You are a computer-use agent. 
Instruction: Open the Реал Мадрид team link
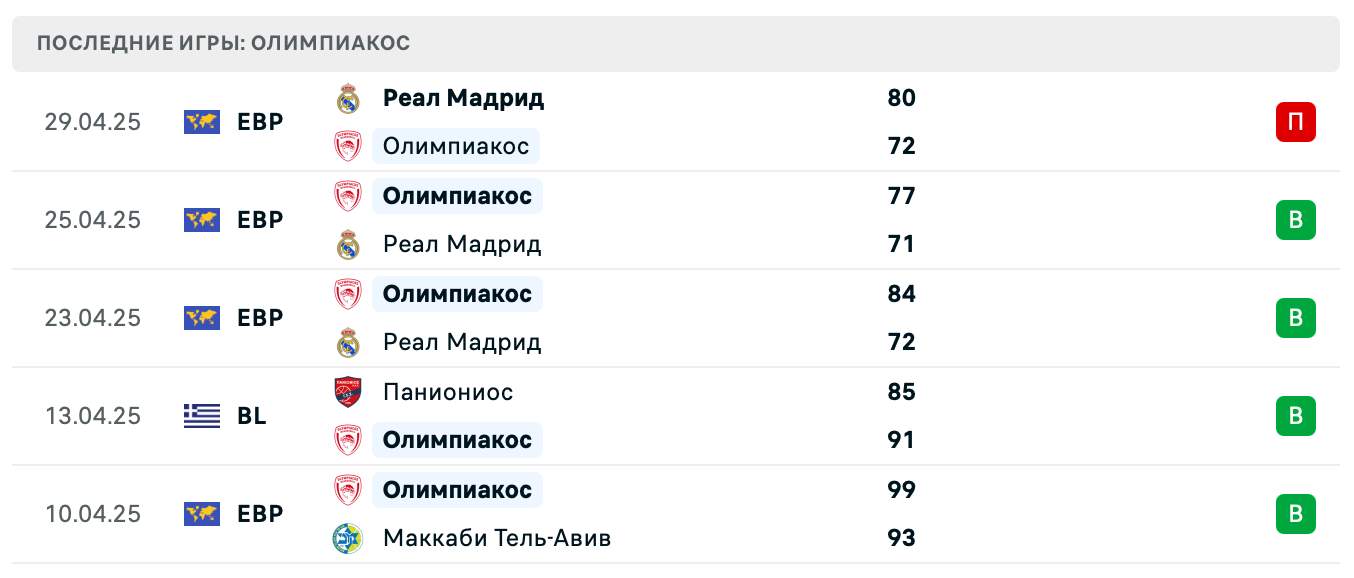pyautogui.click(x=463, y=98)
